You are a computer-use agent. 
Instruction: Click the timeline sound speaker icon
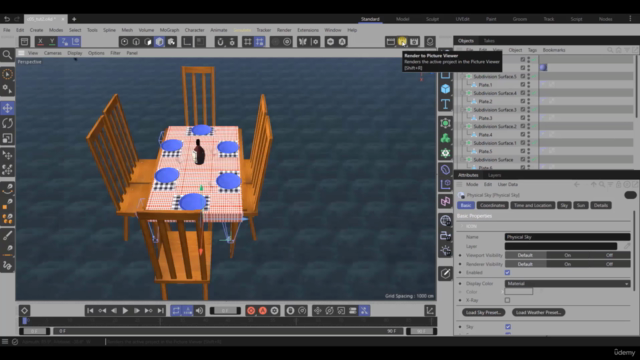199,311
